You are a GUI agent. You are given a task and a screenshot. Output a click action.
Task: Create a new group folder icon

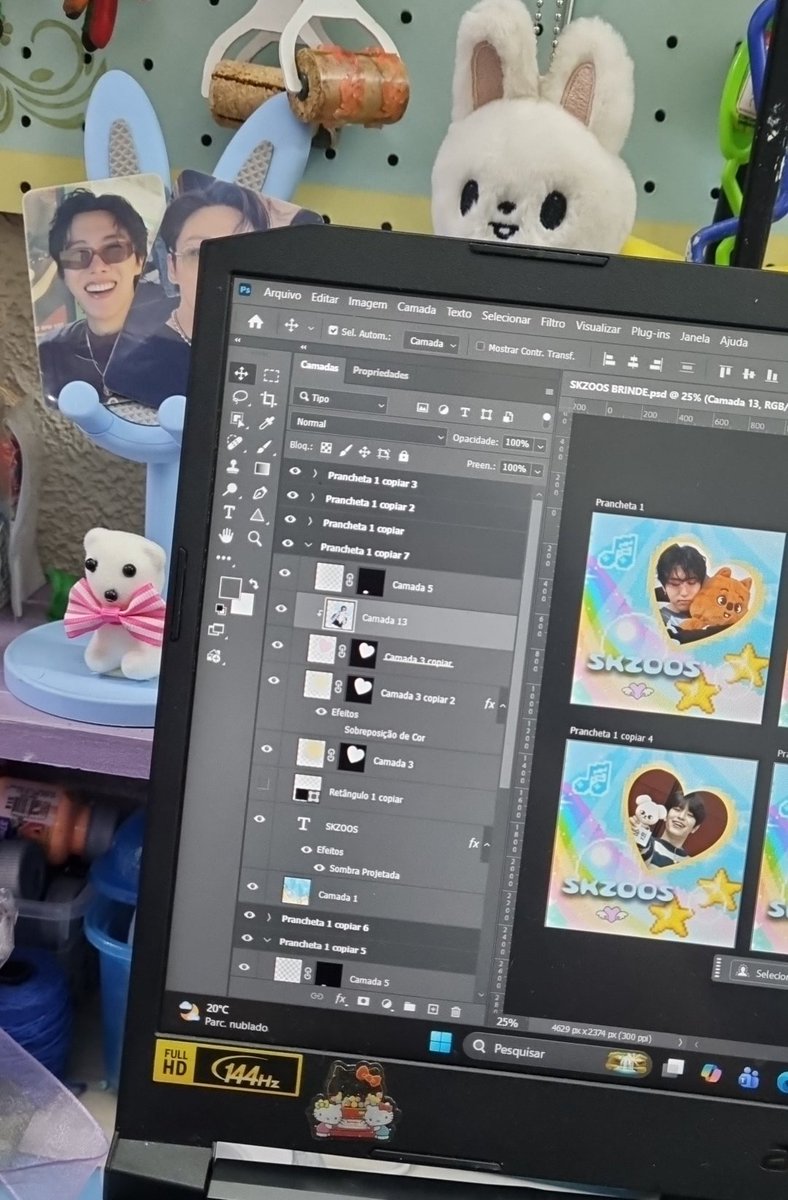click(409, 1006)
